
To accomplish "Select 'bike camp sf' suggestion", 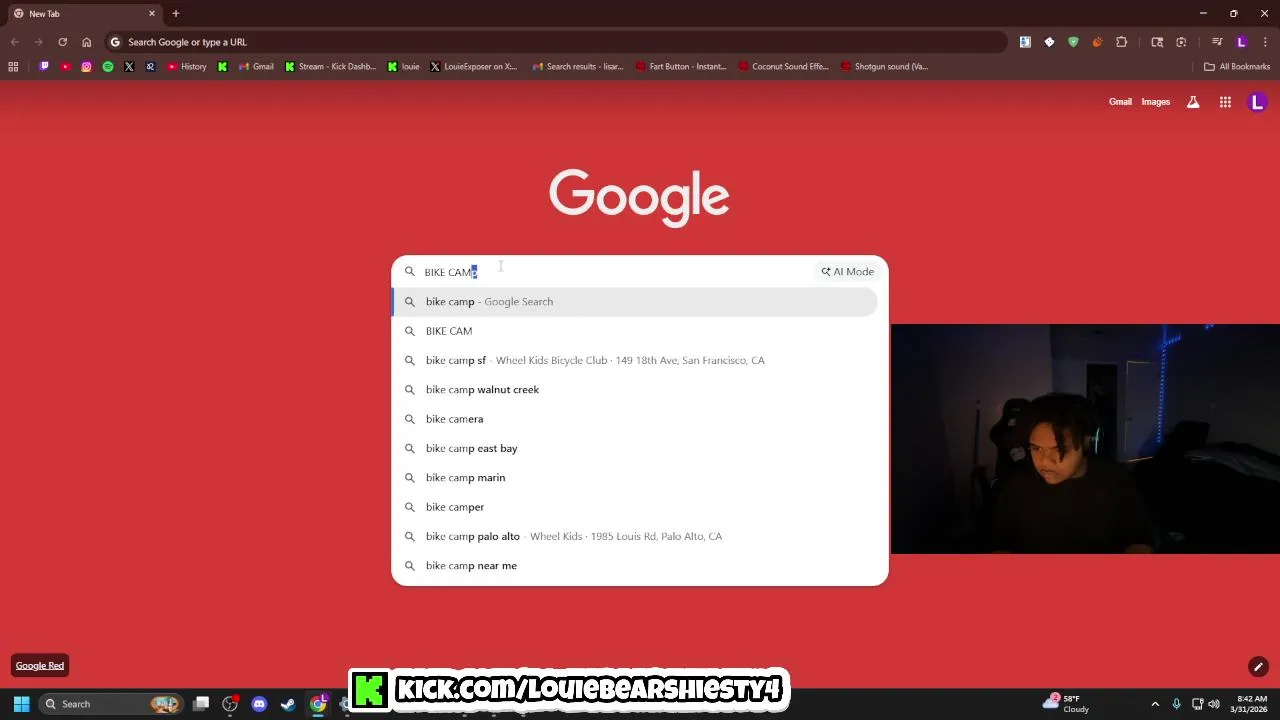I will tap(635, 360).
